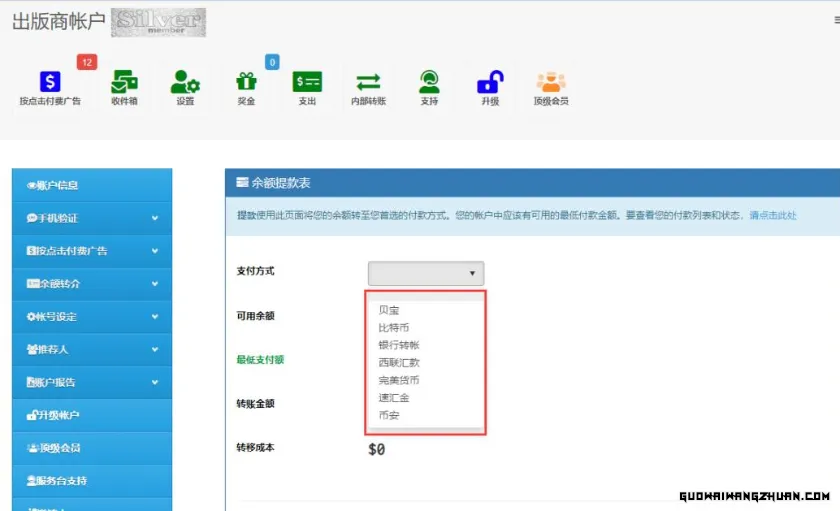Open the 奖金 gift icon

(x=246, y=82)
